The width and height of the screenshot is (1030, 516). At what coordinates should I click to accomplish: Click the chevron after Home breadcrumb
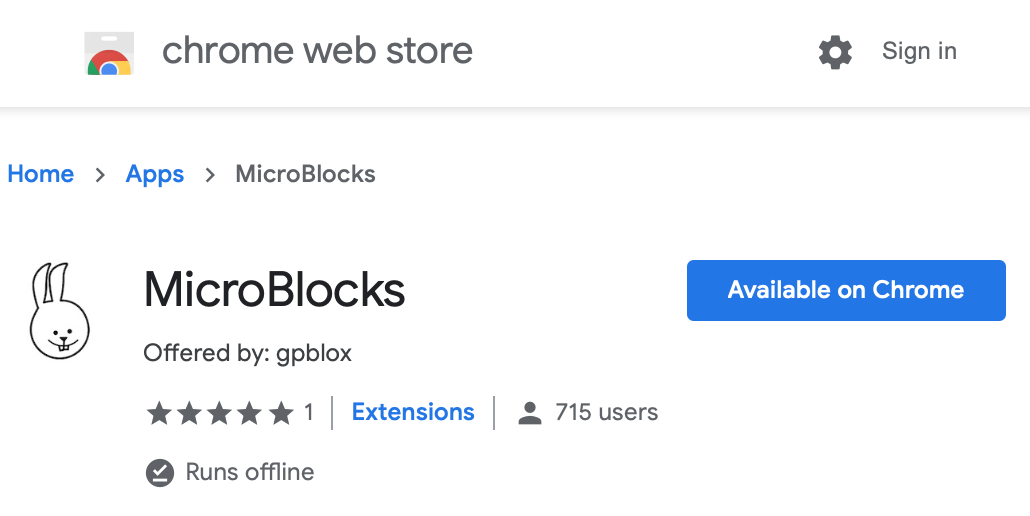100,175
